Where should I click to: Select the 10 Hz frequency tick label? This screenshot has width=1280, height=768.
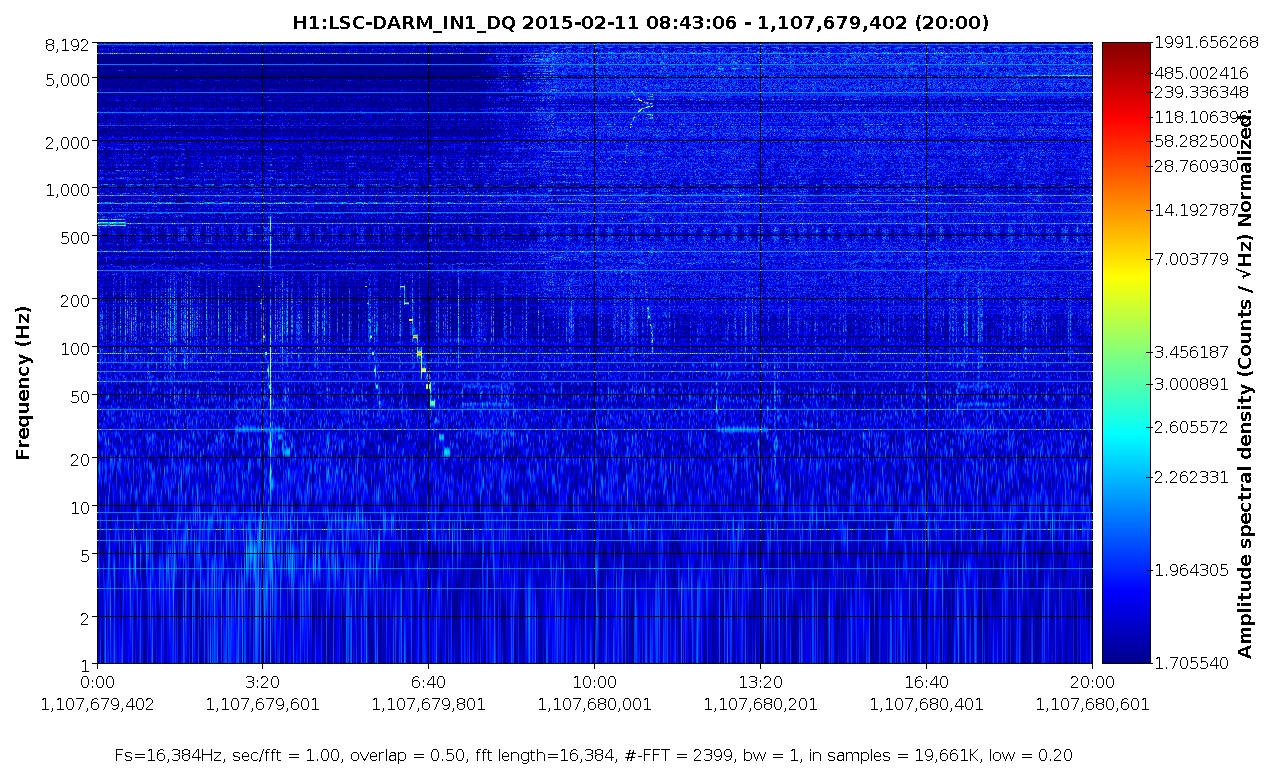point(81,507)
